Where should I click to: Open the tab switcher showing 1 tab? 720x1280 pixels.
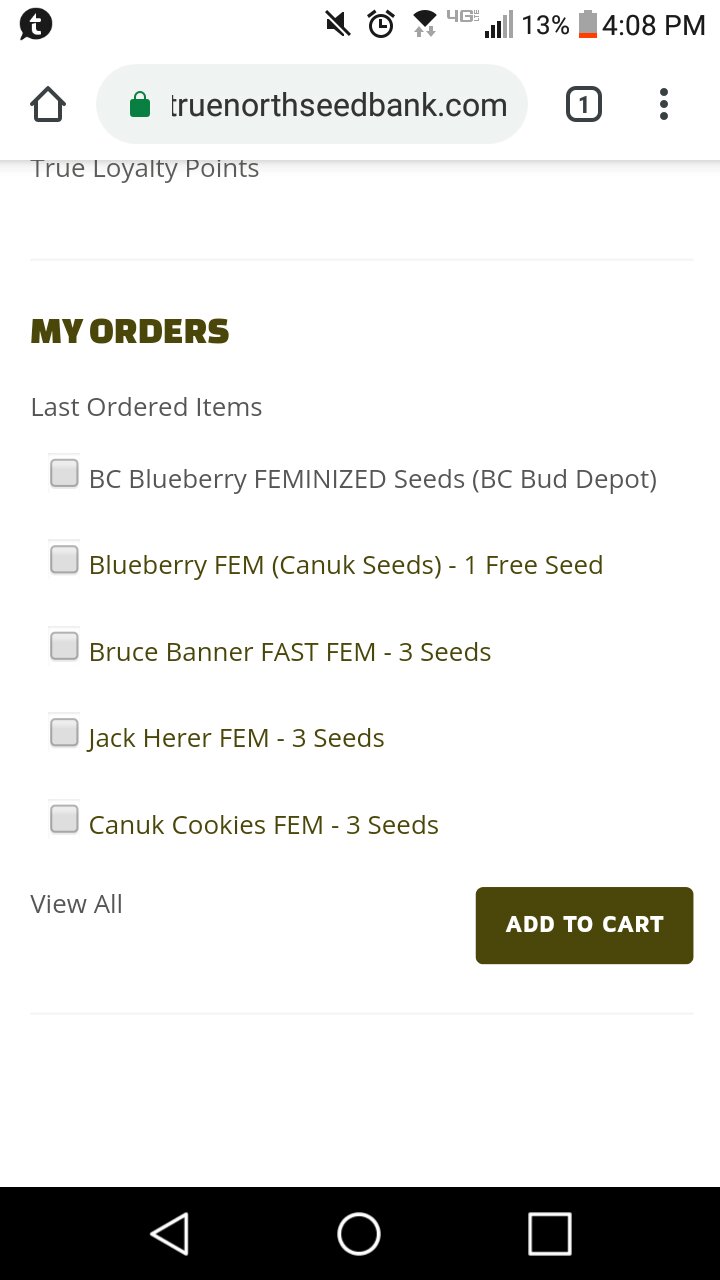584,104
